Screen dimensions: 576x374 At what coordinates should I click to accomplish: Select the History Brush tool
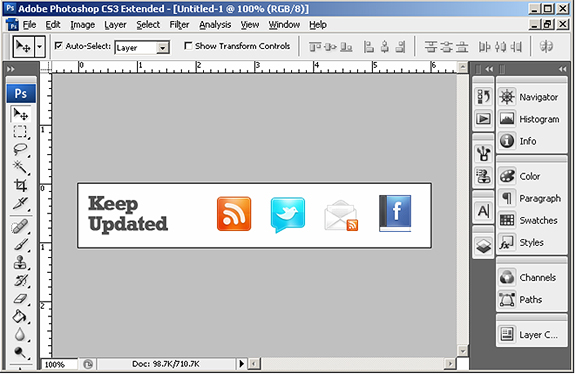point(21,280)
